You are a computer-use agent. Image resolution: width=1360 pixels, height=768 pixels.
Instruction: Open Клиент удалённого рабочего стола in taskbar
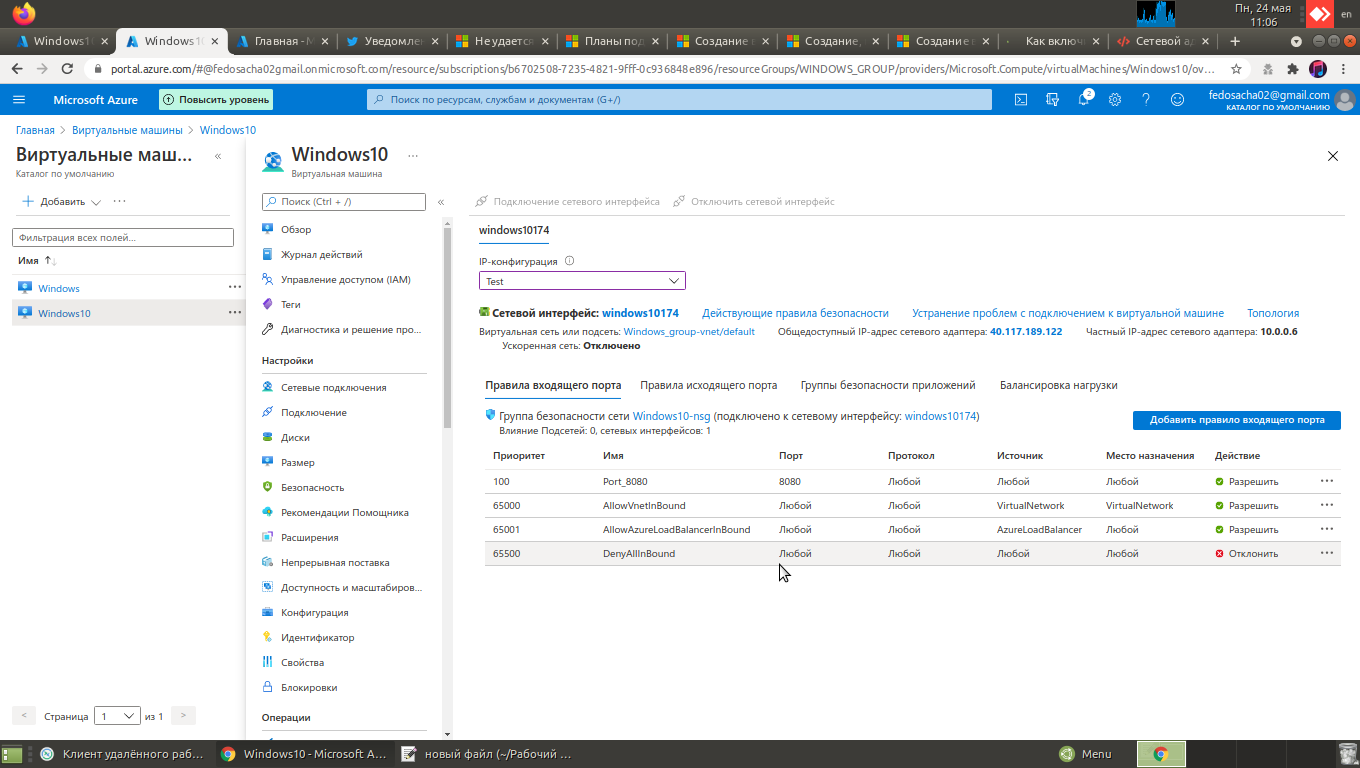pos(122,754)
